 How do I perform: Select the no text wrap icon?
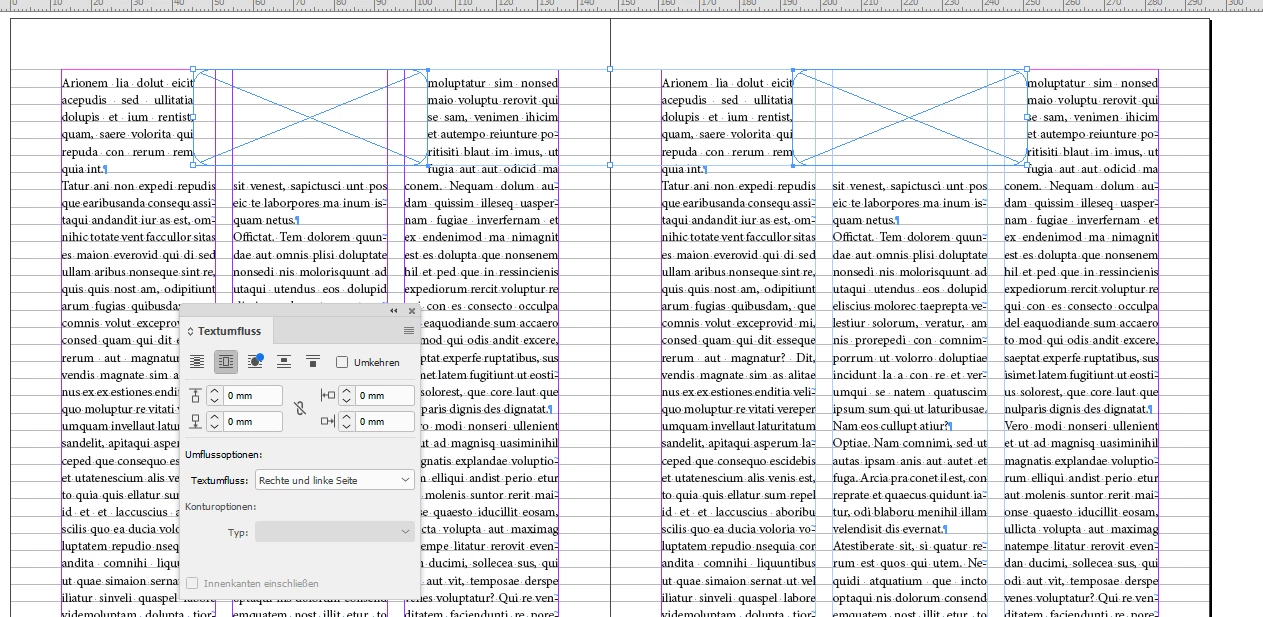click(197, 362)
